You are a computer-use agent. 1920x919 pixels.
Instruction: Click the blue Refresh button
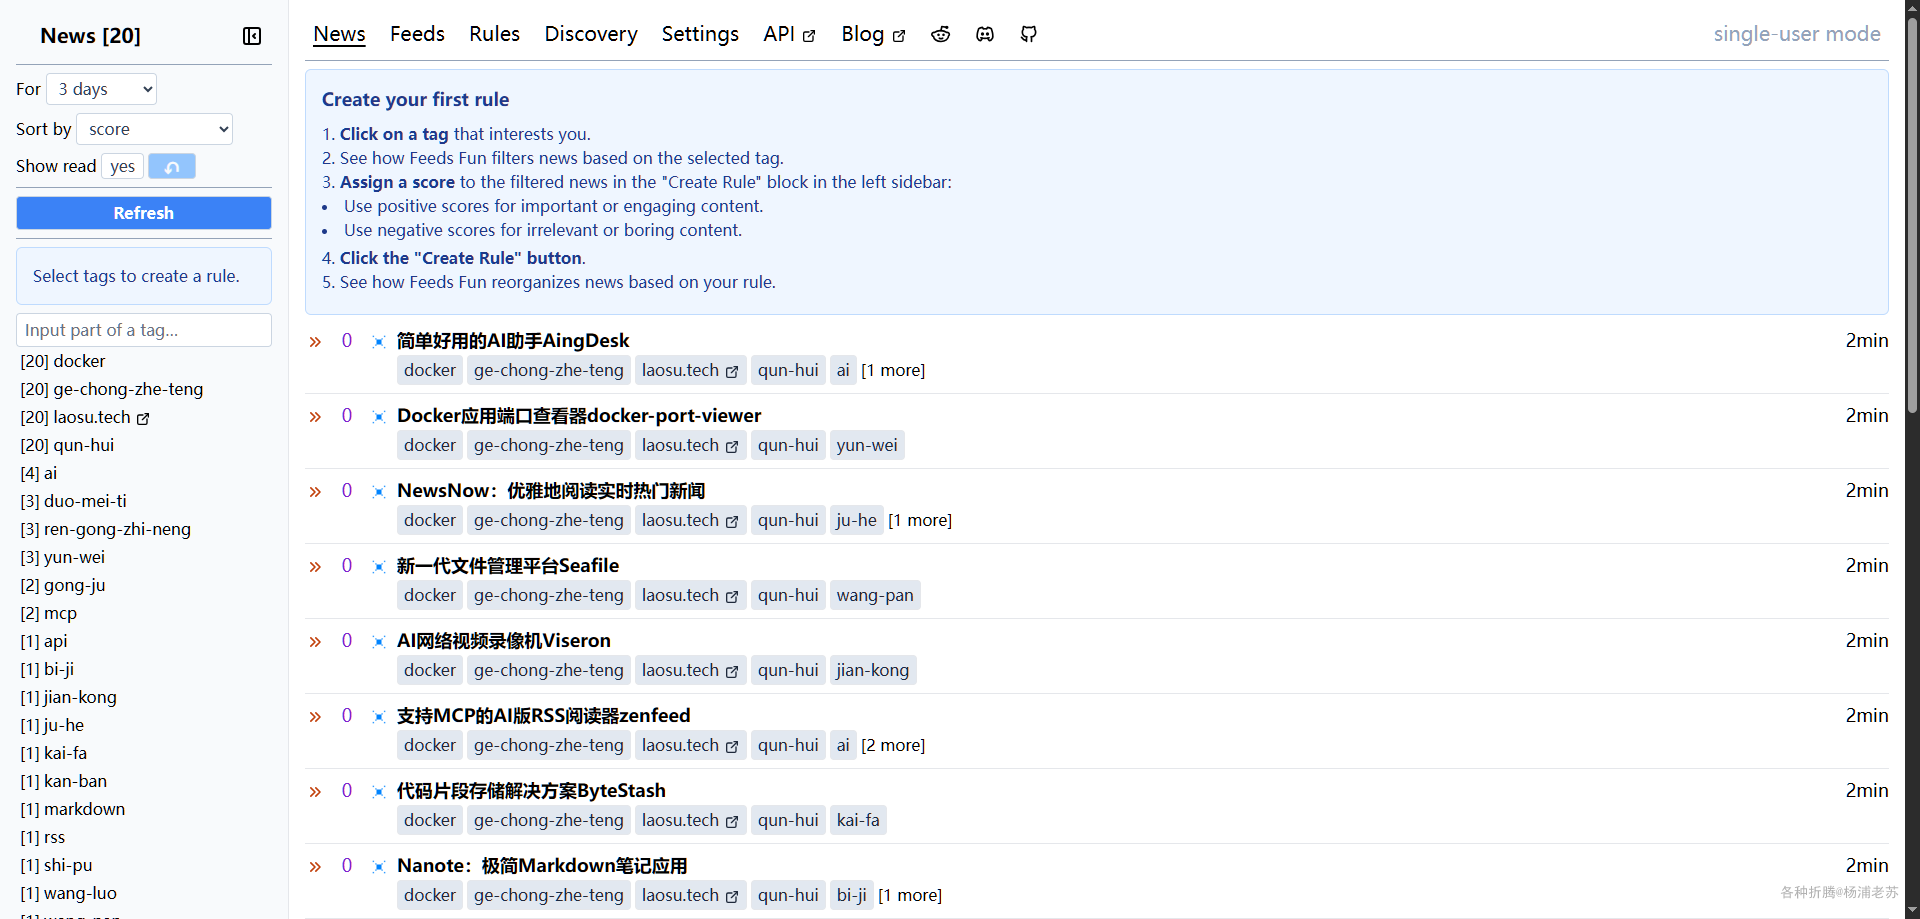[144, 213]
